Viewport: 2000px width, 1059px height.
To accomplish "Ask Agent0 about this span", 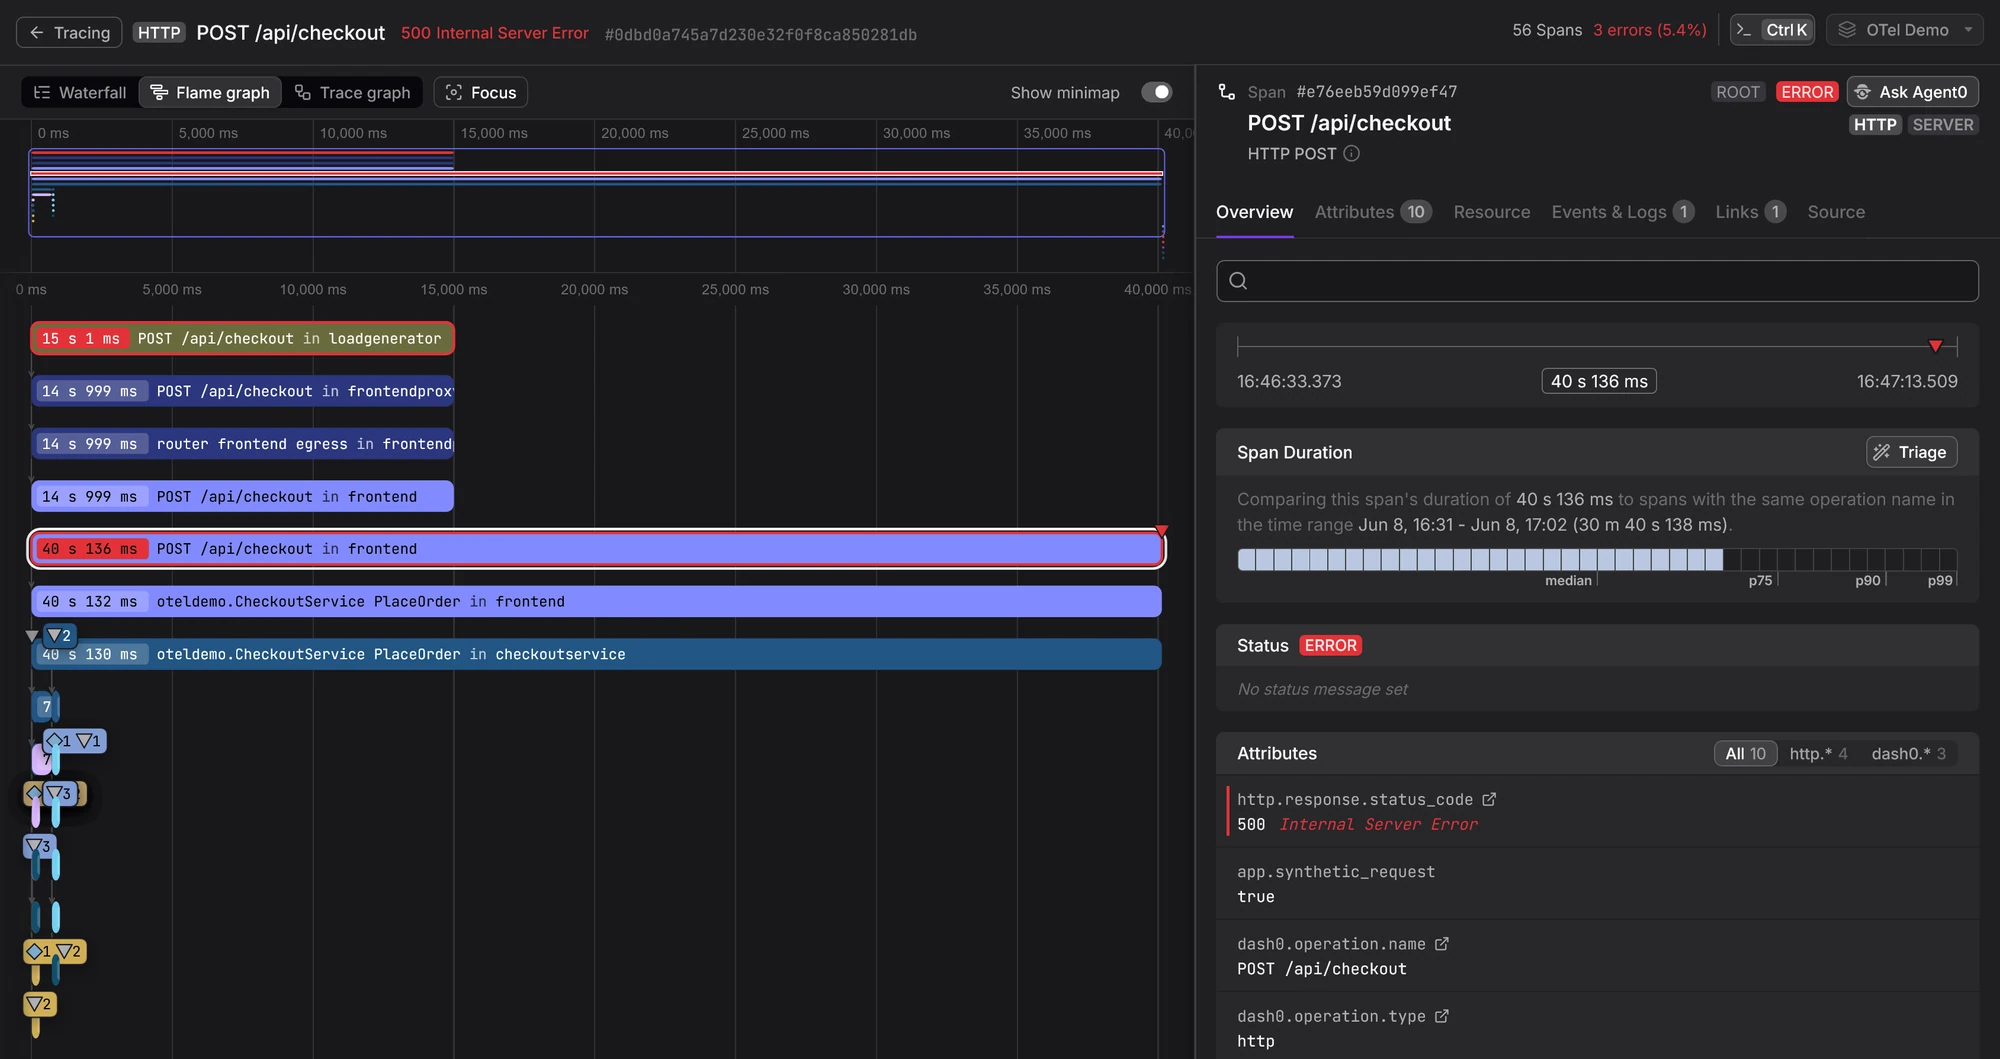I will 1912,92.
